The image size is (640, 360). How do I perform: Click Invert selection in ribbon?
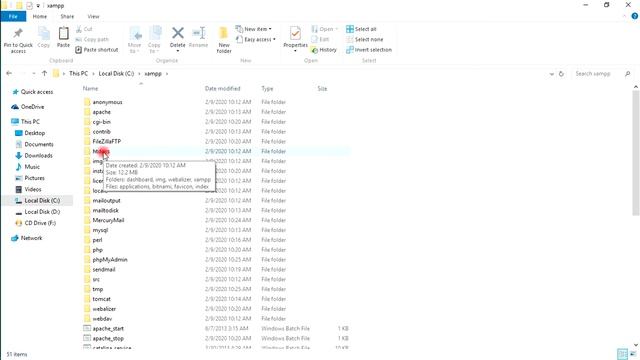coord(369,50)
